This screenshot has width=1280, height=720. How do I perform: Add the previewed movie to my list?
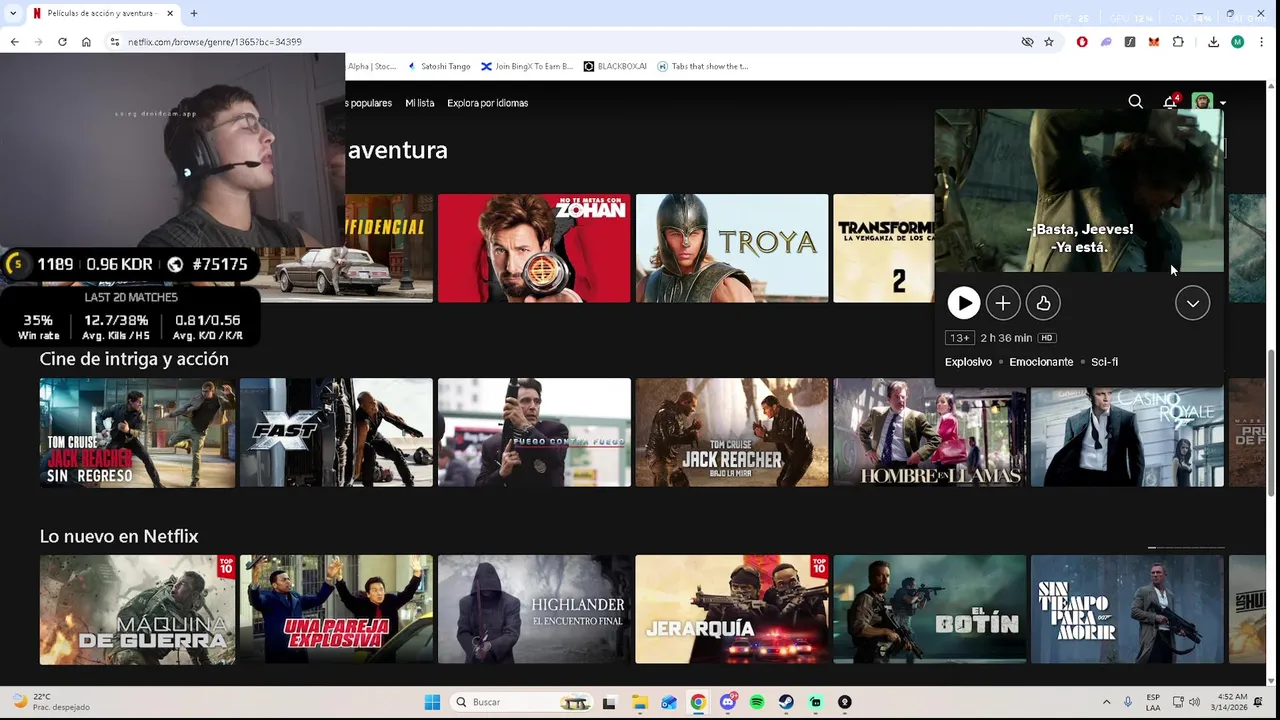click(x=1003, y=303)
